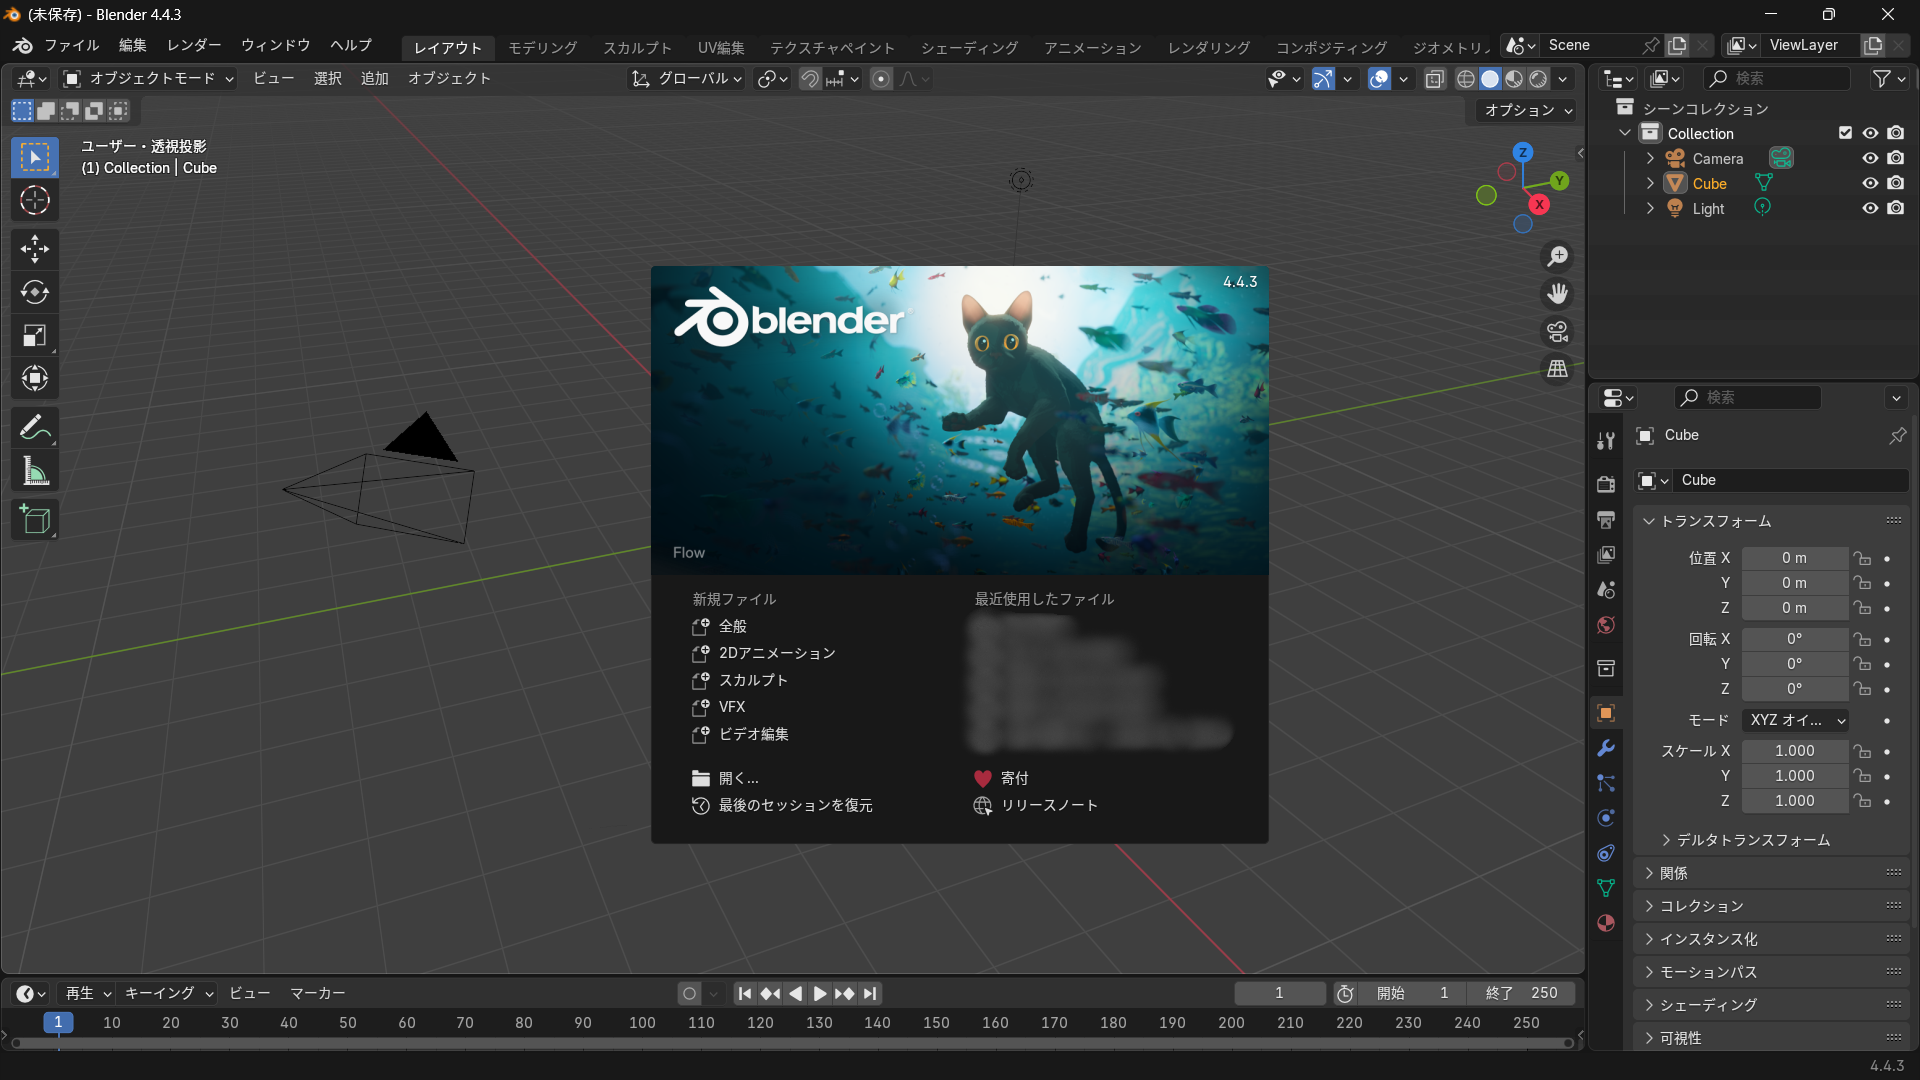The image size is (1920, 1080).
Task: Open the Physics properties tab
Action: [x=1606, y=818]
